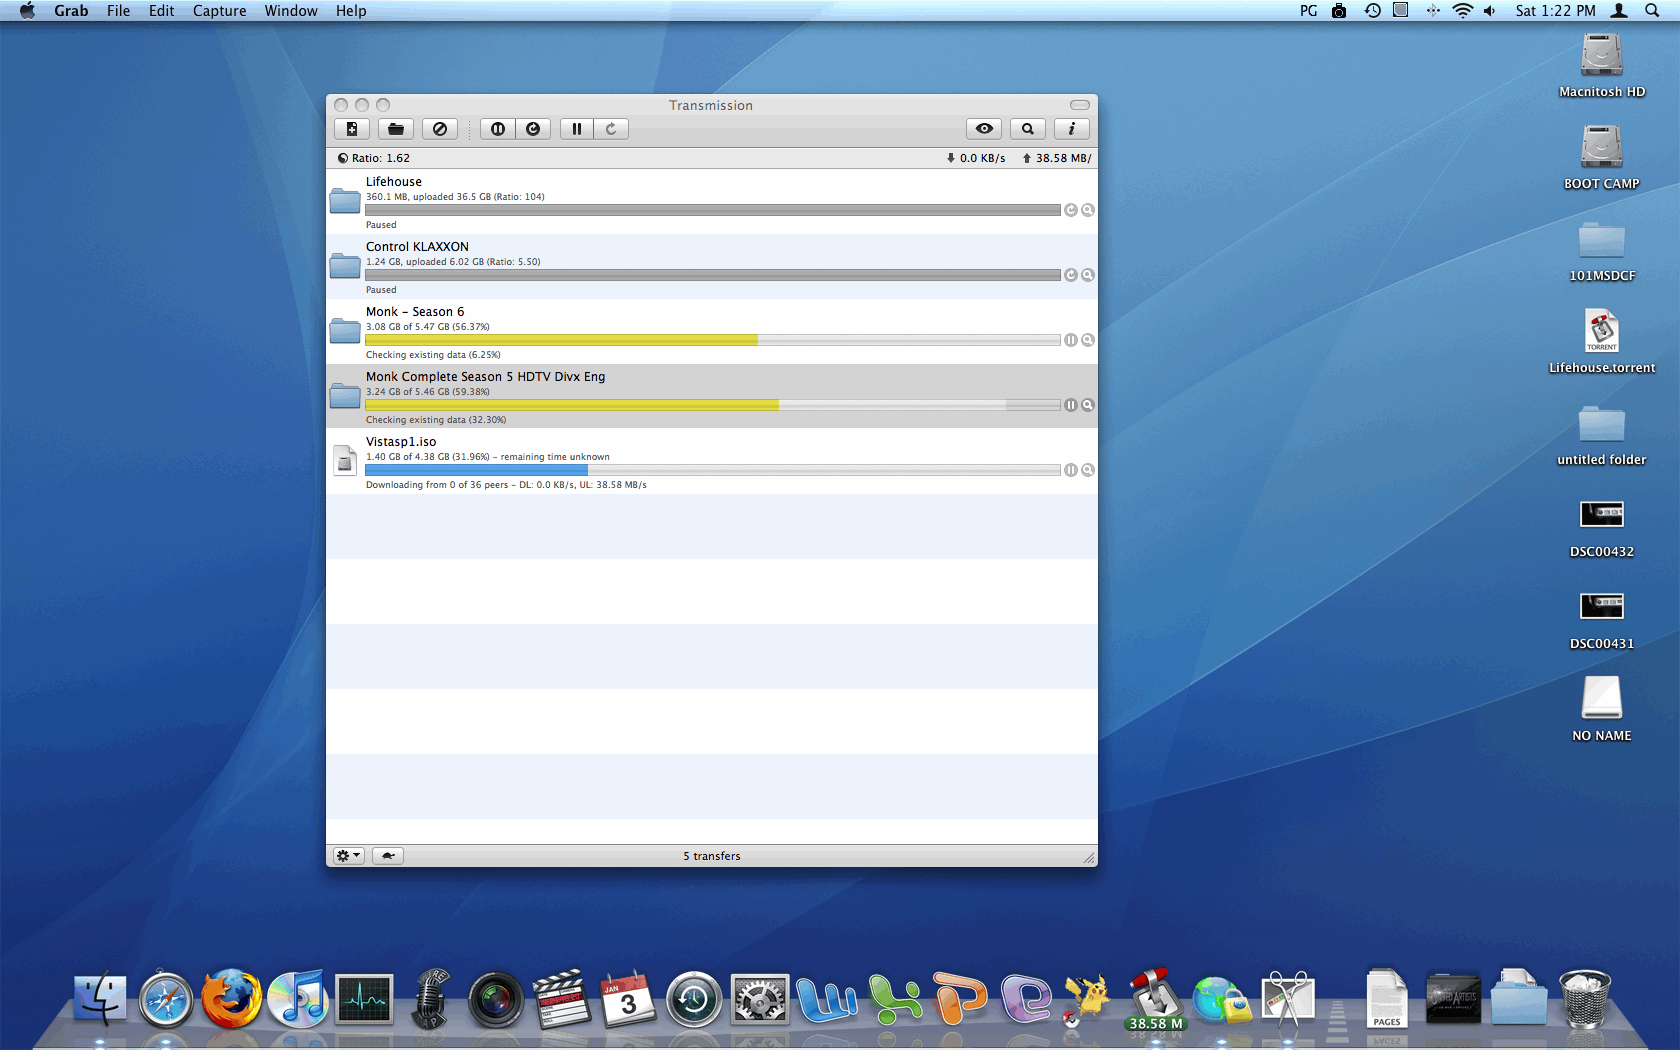This screenshot has width=1680, height=1050.
Task: Open Transmission dock icon showing 38.58 M
Action: [1155, 998]
